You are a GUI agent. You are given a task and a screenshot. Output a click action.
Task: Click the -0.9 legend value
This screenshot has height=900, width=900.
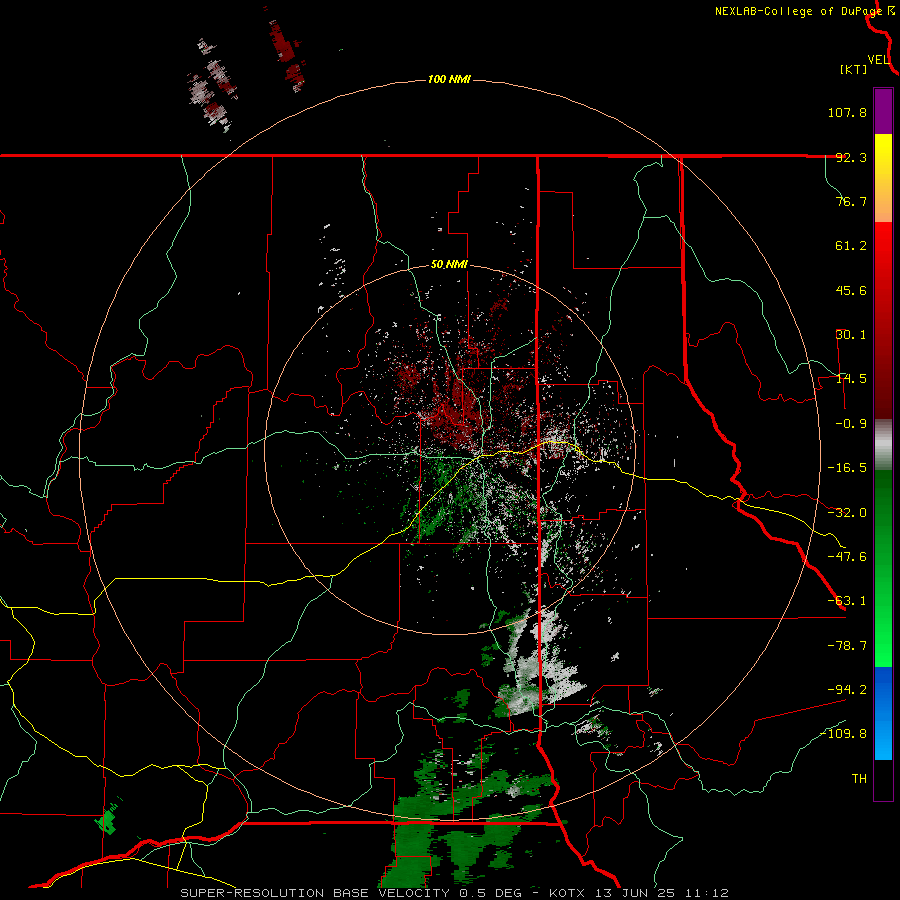[851, 424]
